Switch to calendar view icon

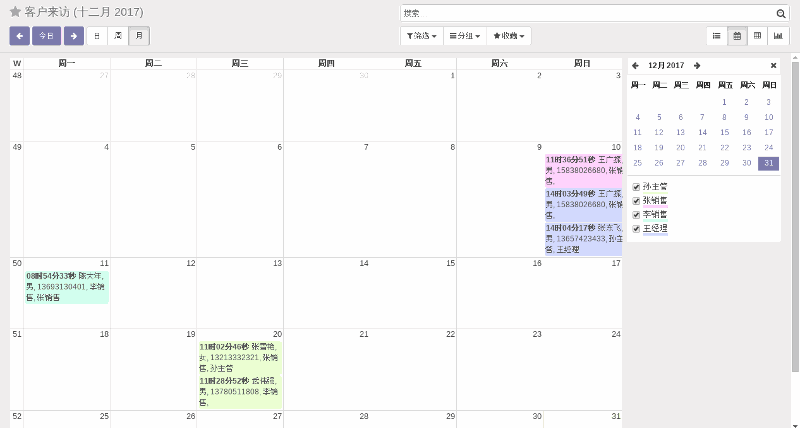[x=737, y=36]
